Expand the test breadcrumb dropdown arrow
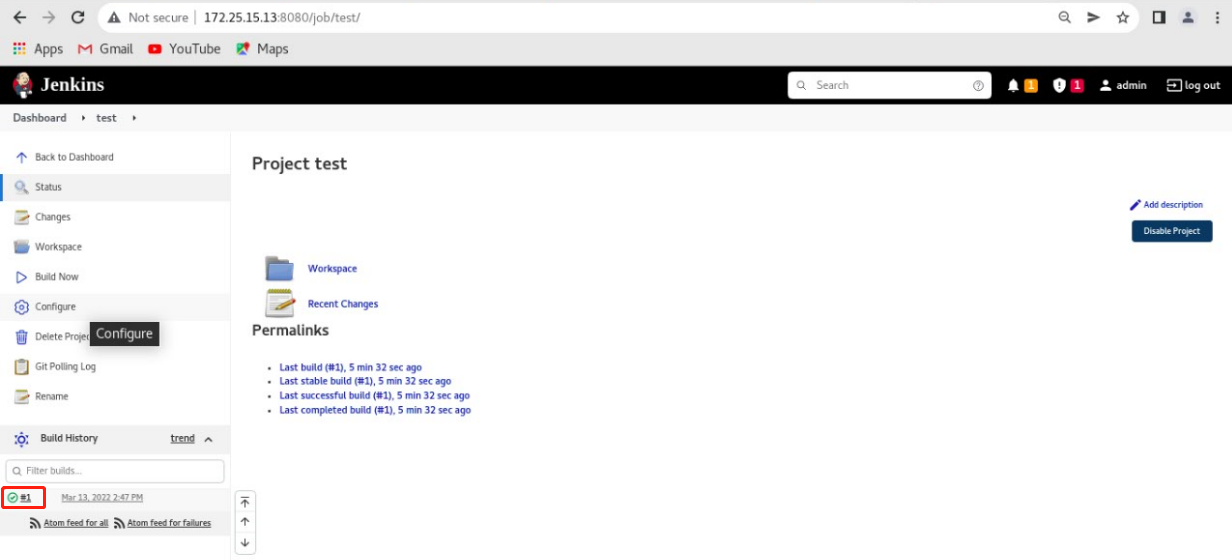1232x560 pixels. [x=133, y=118]
